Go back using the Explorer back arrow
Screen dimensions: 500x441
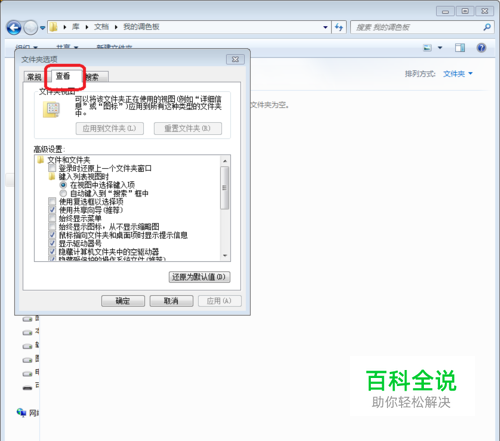pyautogui.click(x=14, y=27)
